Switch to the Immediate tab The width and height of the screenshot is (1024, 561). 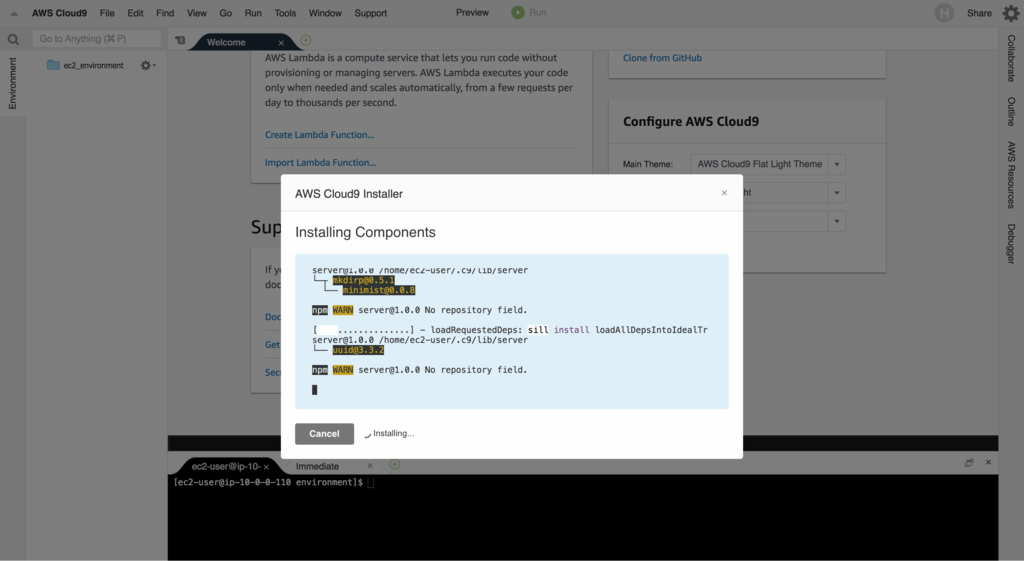pyautogui.click(x=317, y=466)
